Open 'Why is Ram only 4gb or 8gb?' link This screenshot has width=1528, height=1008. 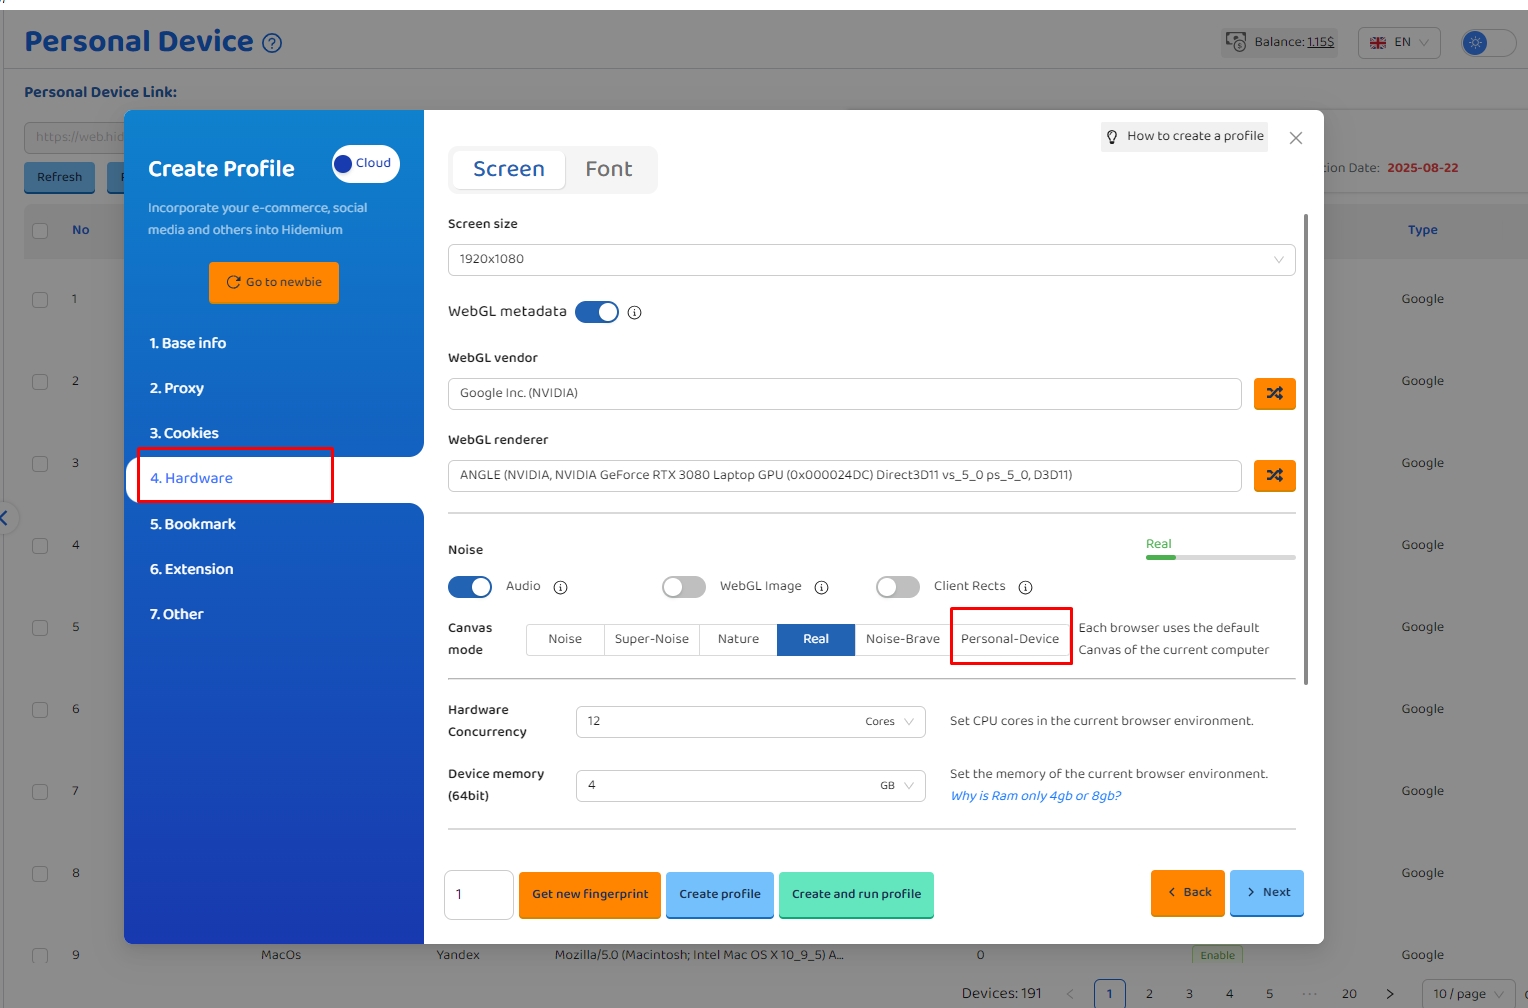coord(1035,796)
